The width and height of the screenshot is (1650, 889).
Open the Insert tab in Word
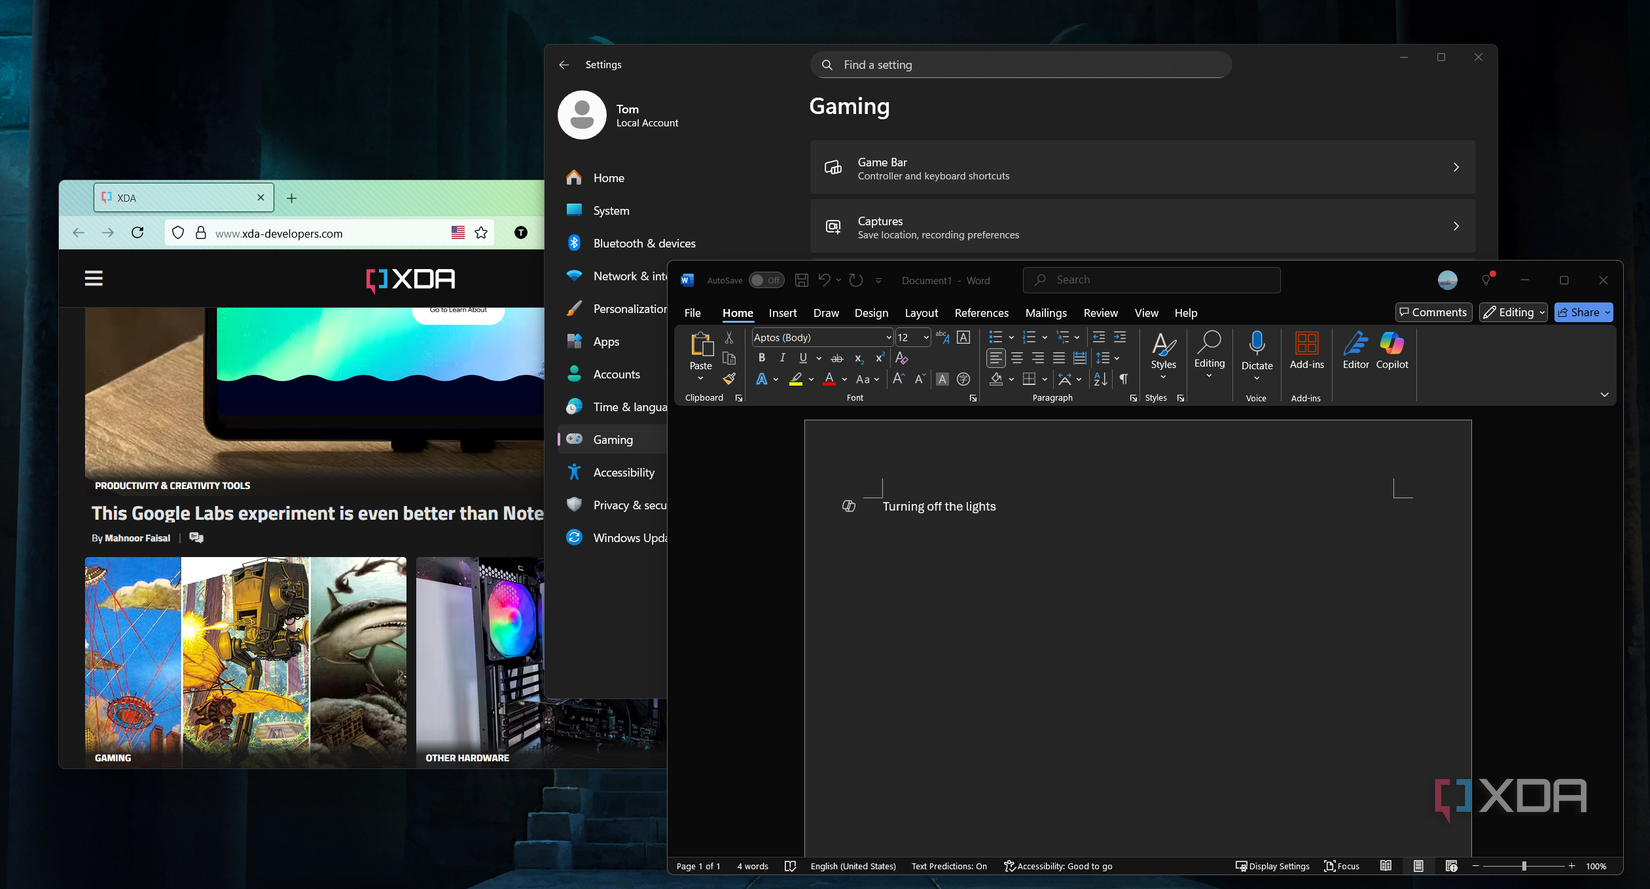783,313
